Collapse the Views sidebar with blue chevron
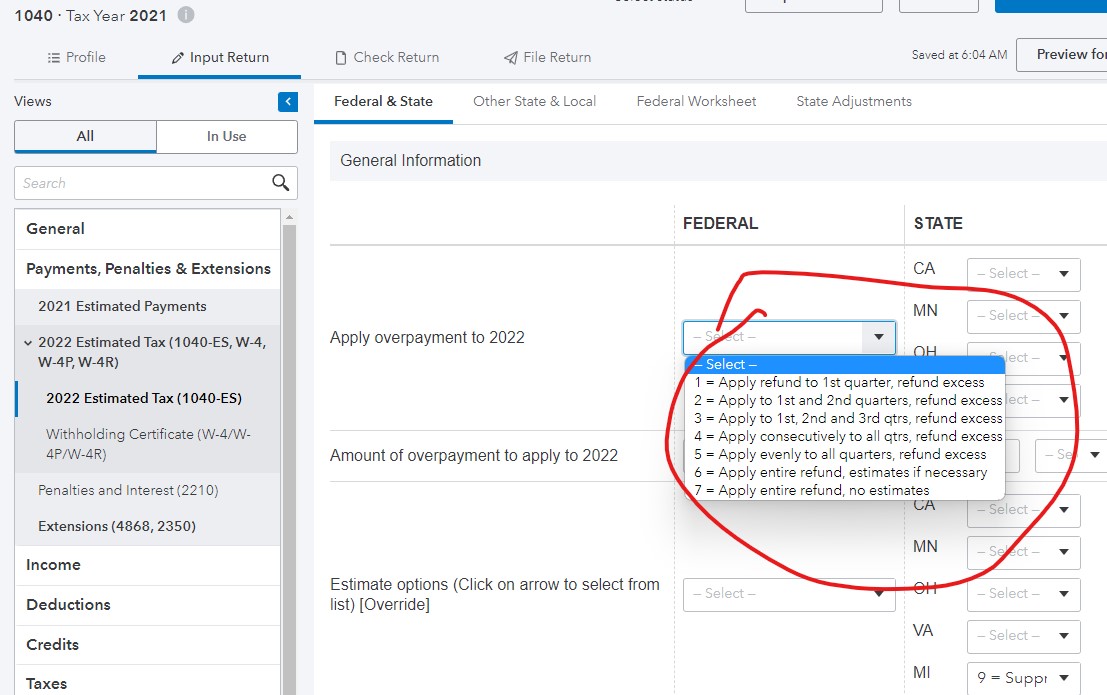 [287, 101]
